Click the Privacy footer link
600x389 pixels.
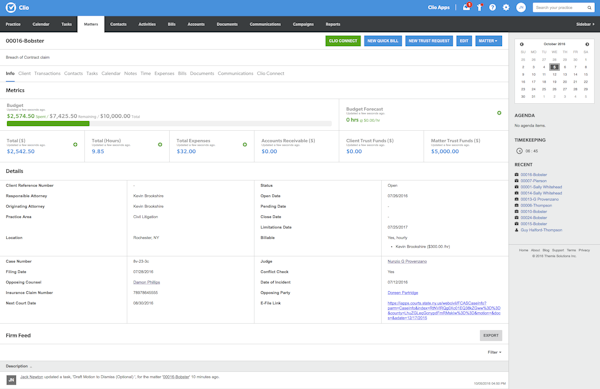pyautogui.click(x=584, y=250)
